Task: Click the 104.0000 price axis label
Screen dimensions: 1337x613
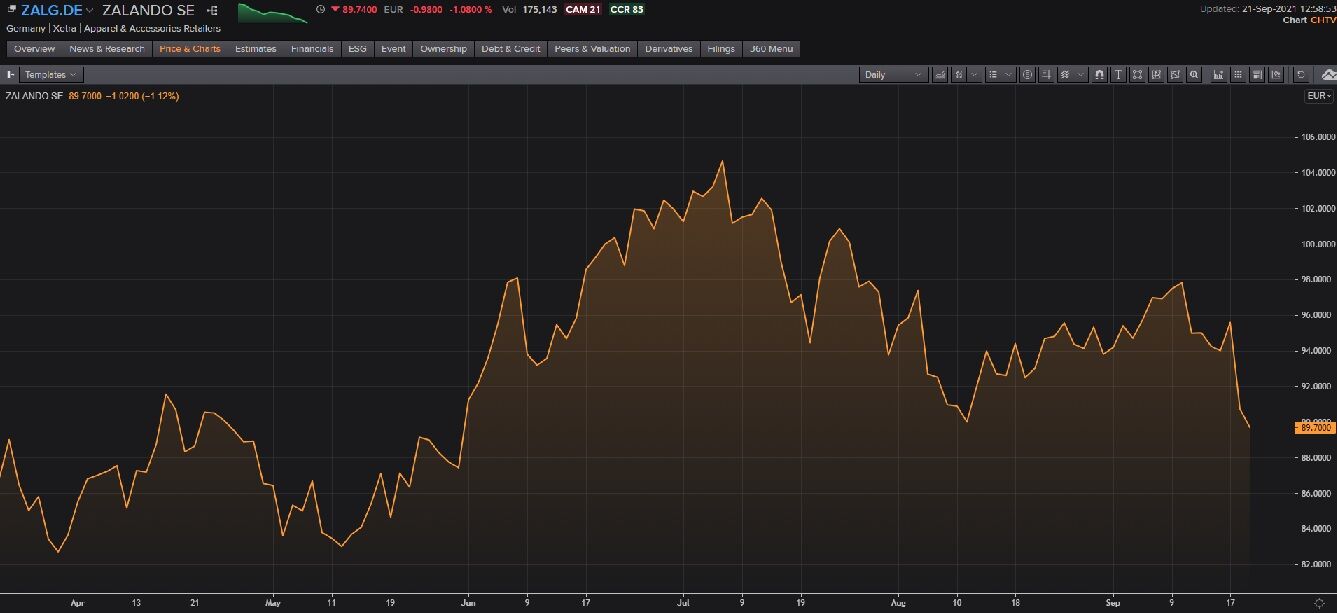Action: click(x=1316, y=173)
